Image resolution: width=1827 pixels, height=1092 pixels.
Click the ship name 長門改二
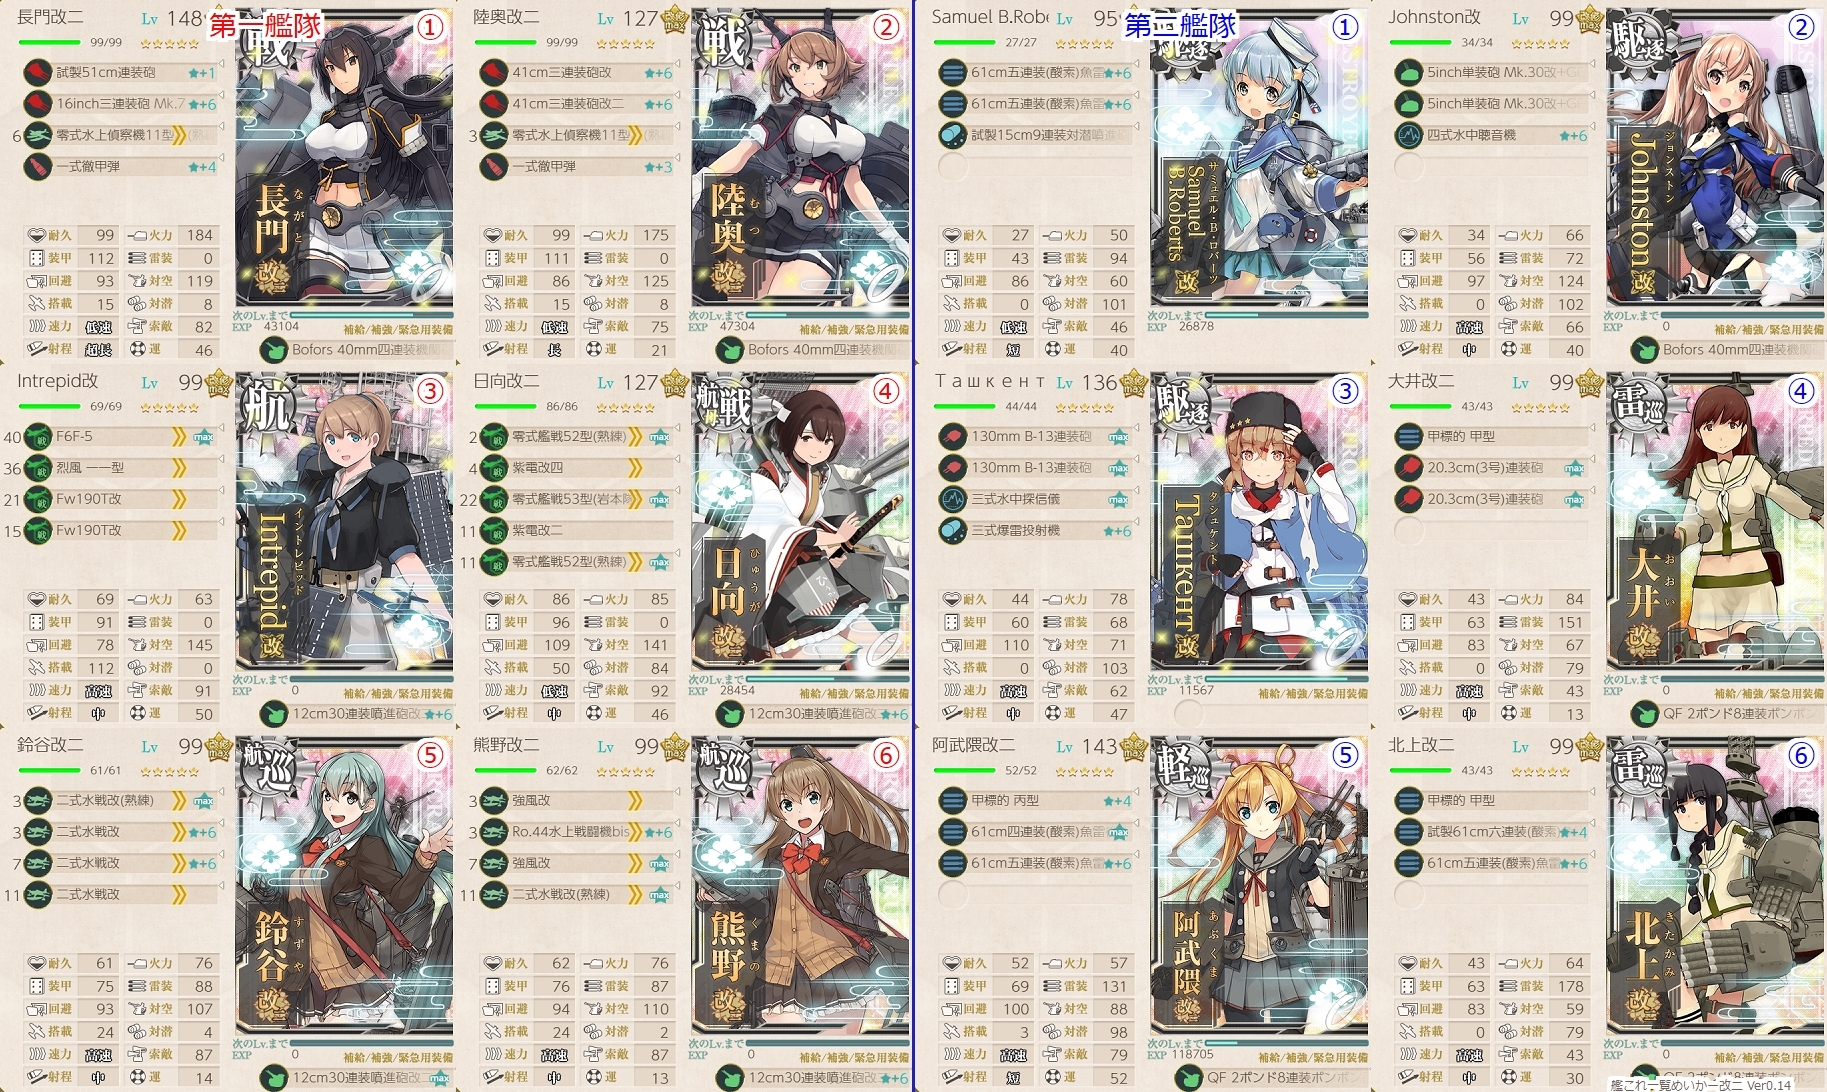(50, 18)
